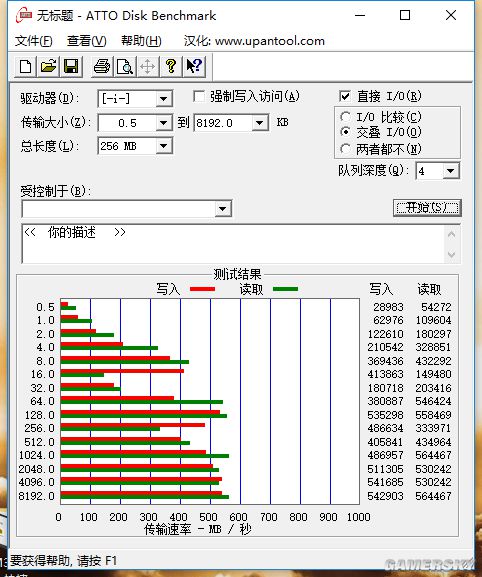Click the description box scroll up arrow
482x577 pixels.
tap(452, 234)
